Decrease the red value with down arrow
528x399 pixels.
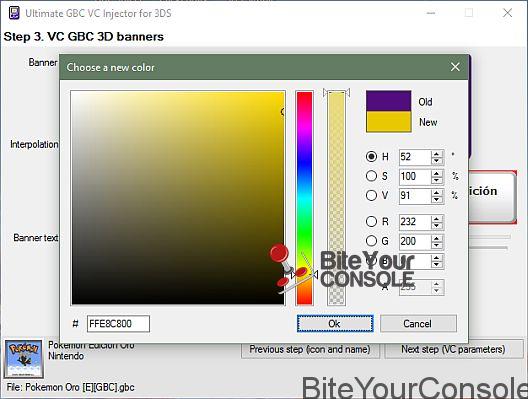point(437,226)
